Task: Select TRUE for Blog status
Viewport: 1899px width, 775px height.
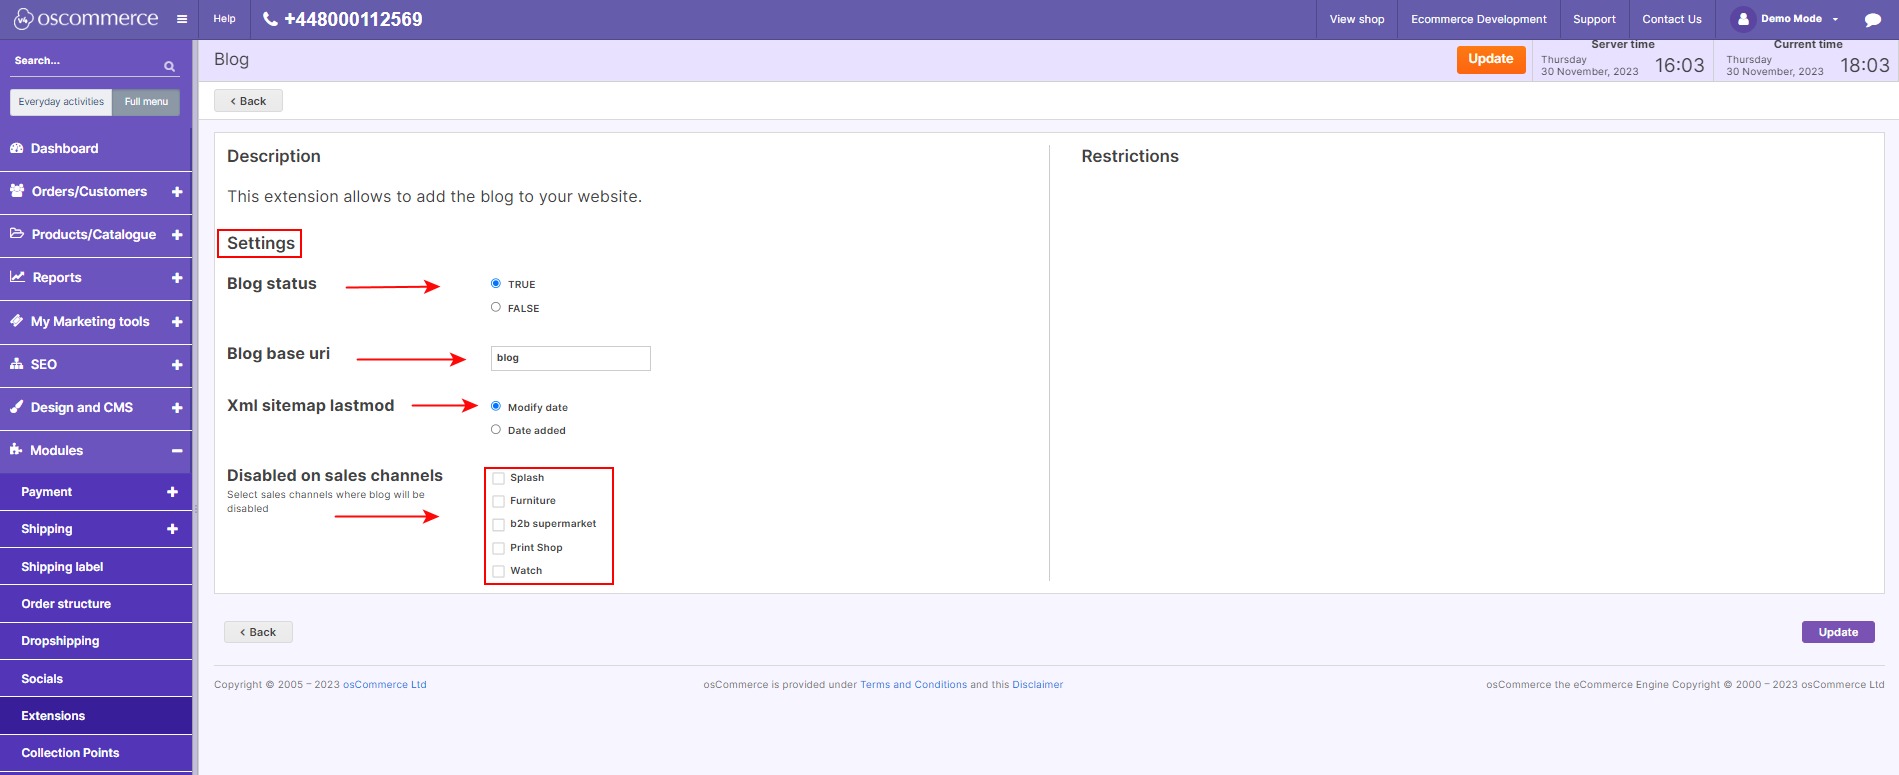Action: (496, 284)
